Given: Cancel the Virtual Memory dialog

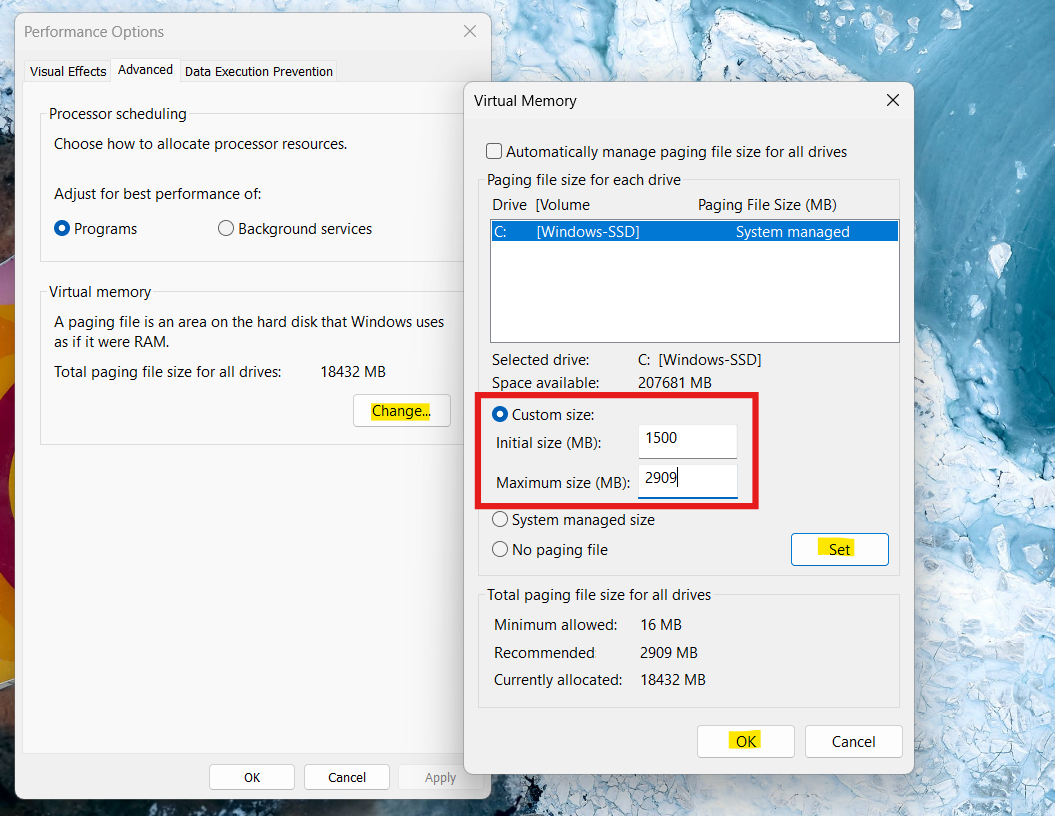Looking at the screenshot, I should coord(853,741).
